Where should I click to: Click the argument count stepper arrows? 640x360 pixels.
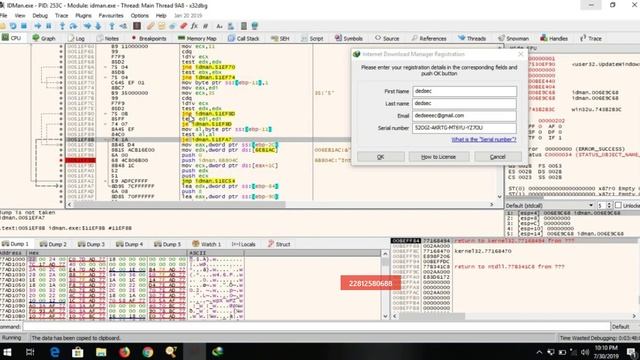tap(609, 205)
